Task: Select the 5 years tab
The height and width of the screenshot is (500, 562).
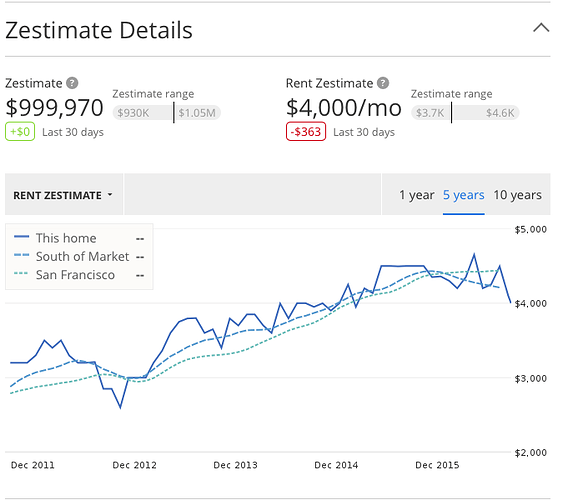Action: tap(463, 195)
